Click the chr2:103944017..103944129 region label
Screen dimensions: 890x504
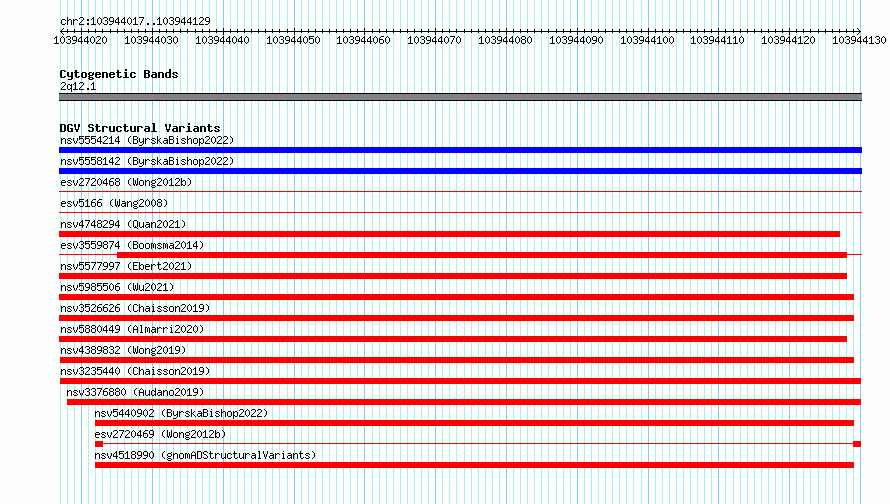(x=135, y=21)
